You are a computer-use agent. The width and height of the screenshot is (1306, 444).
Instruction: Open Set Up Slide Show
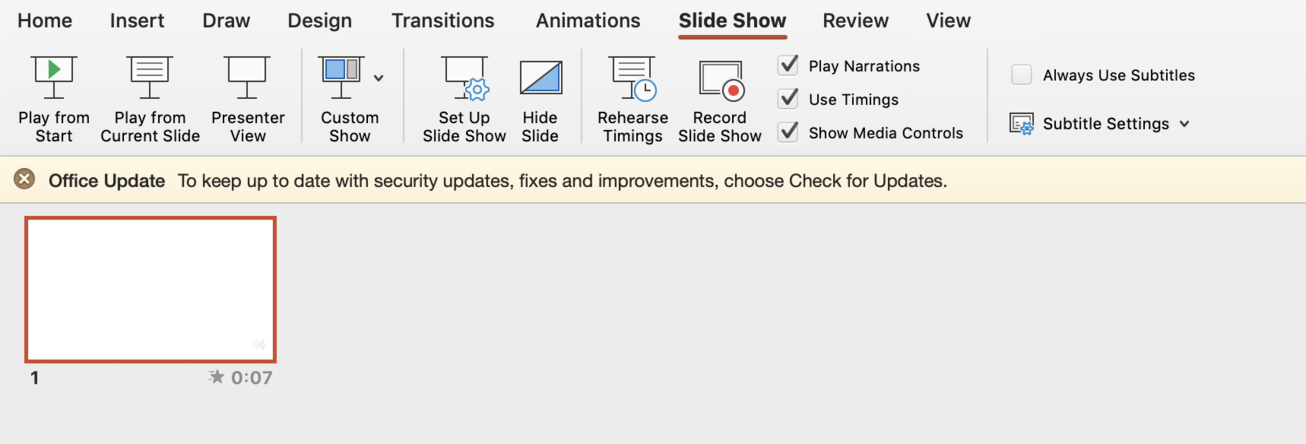click(464, 78)
